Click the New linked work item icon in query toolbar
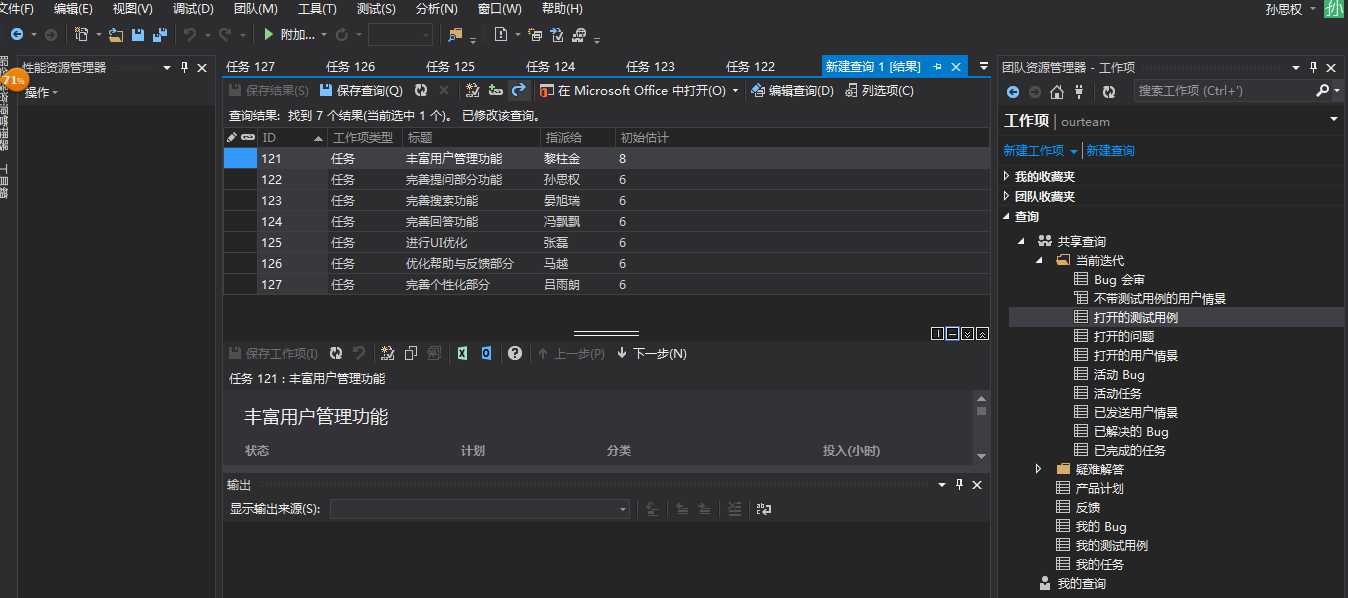 click(x=474, y=90)
